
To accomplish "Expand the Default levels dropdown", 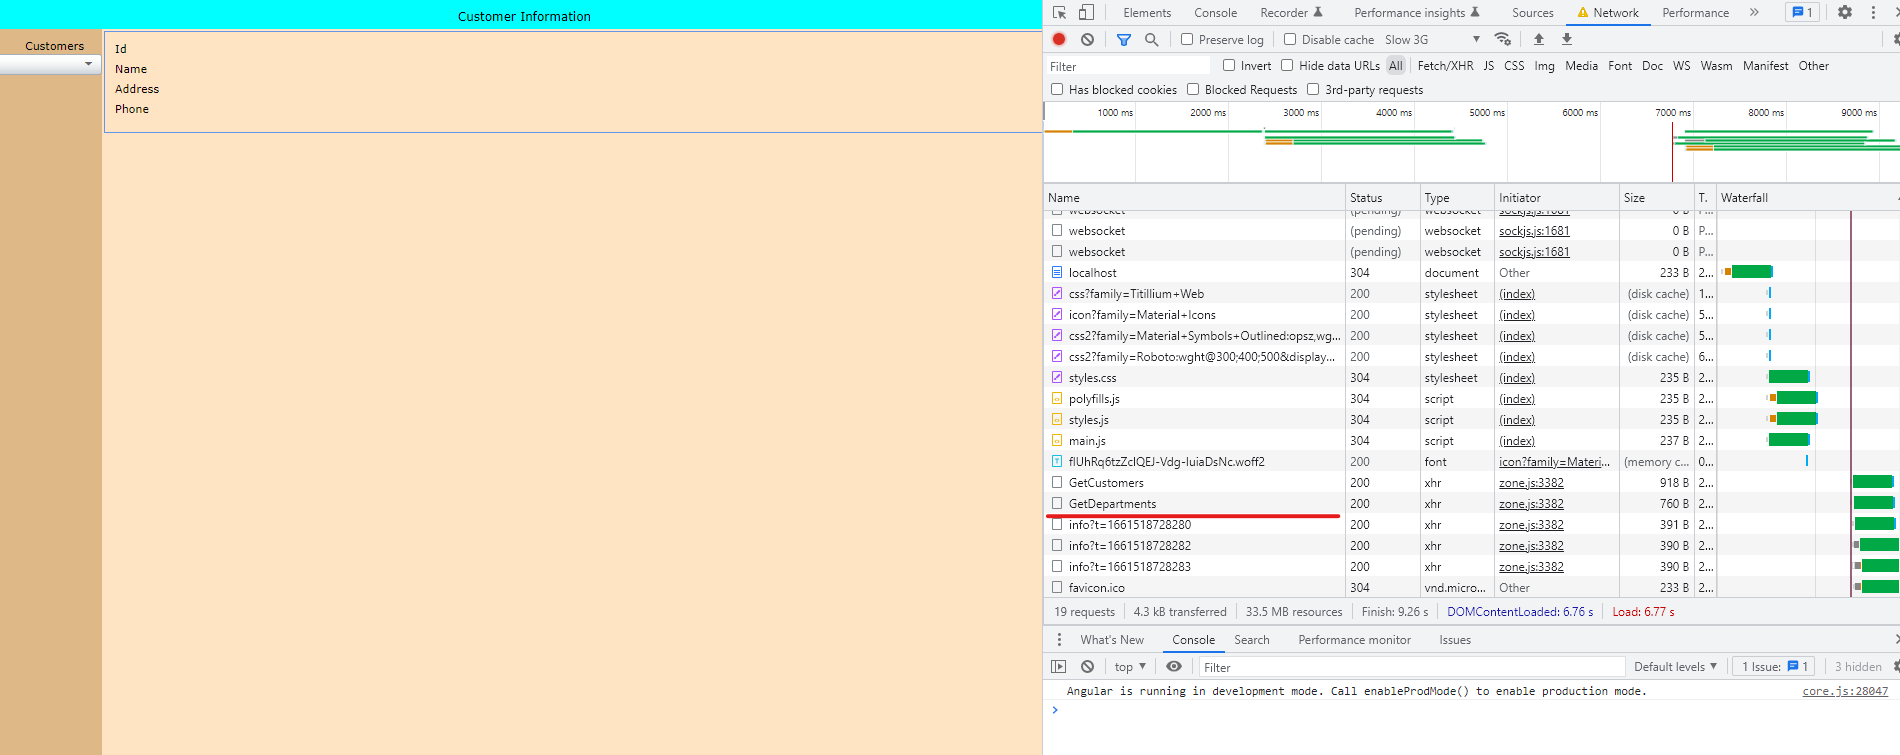I will 1675,667.
